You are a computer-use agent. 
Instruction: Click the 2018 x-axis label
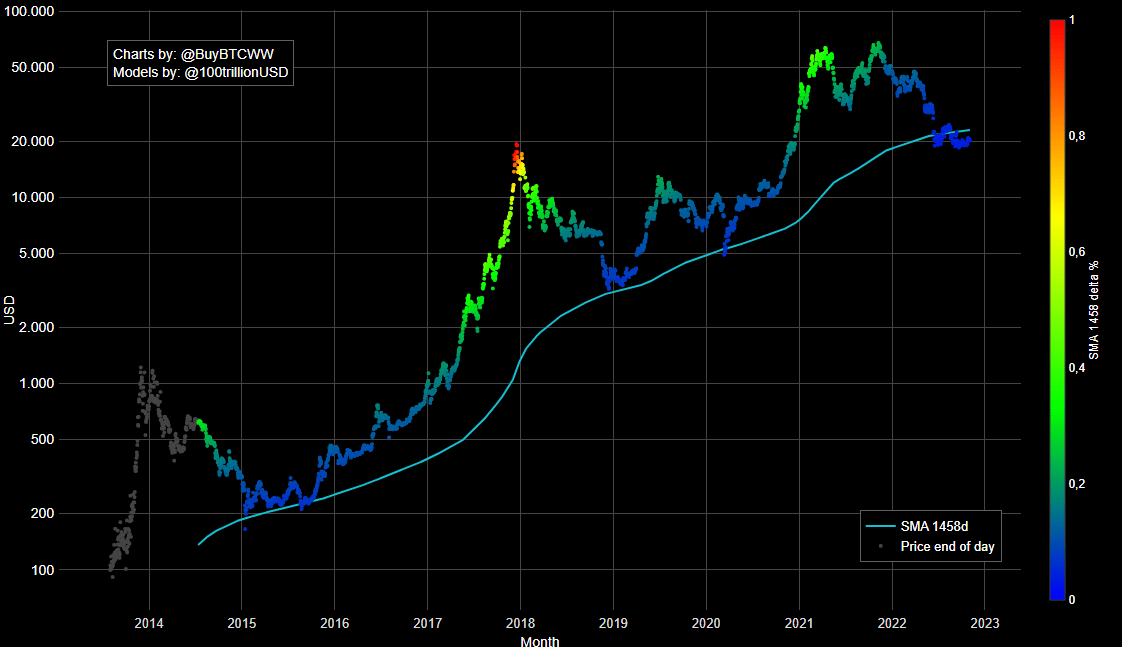520,623
